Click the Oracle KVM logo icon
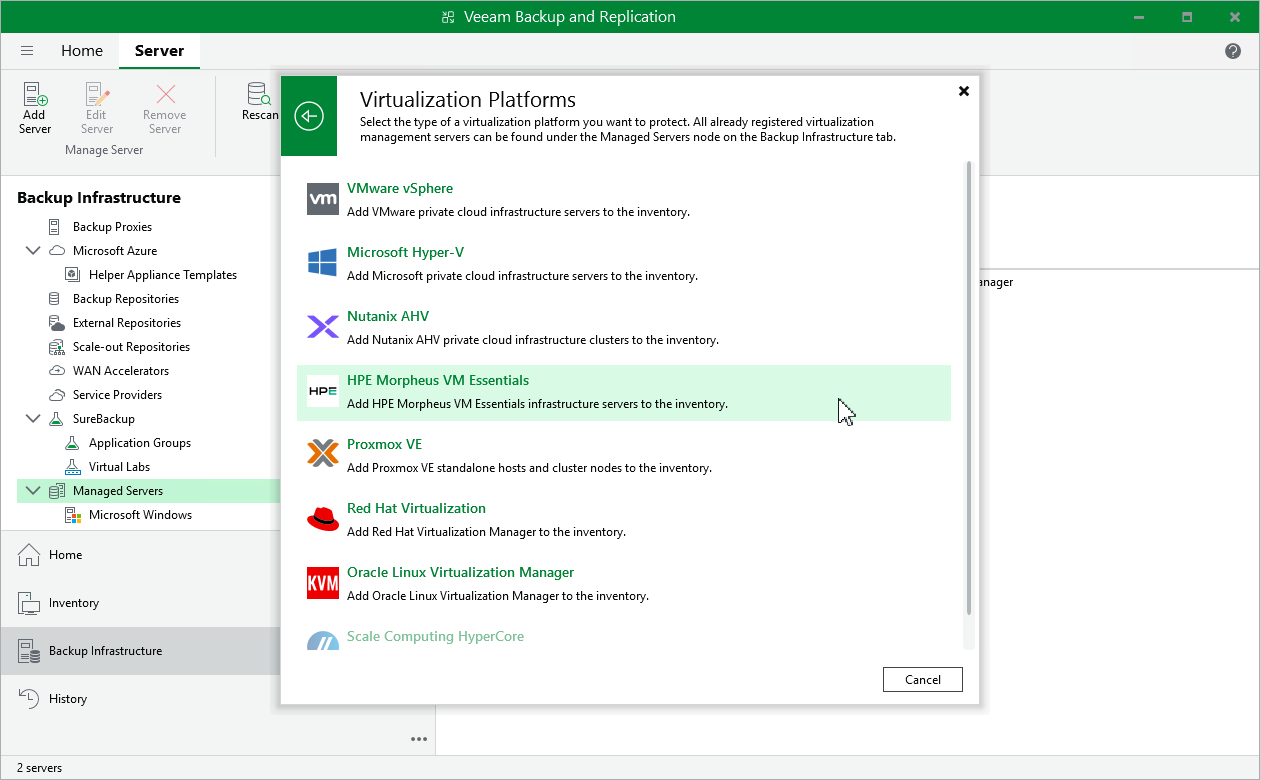 [x=323, y=583]
